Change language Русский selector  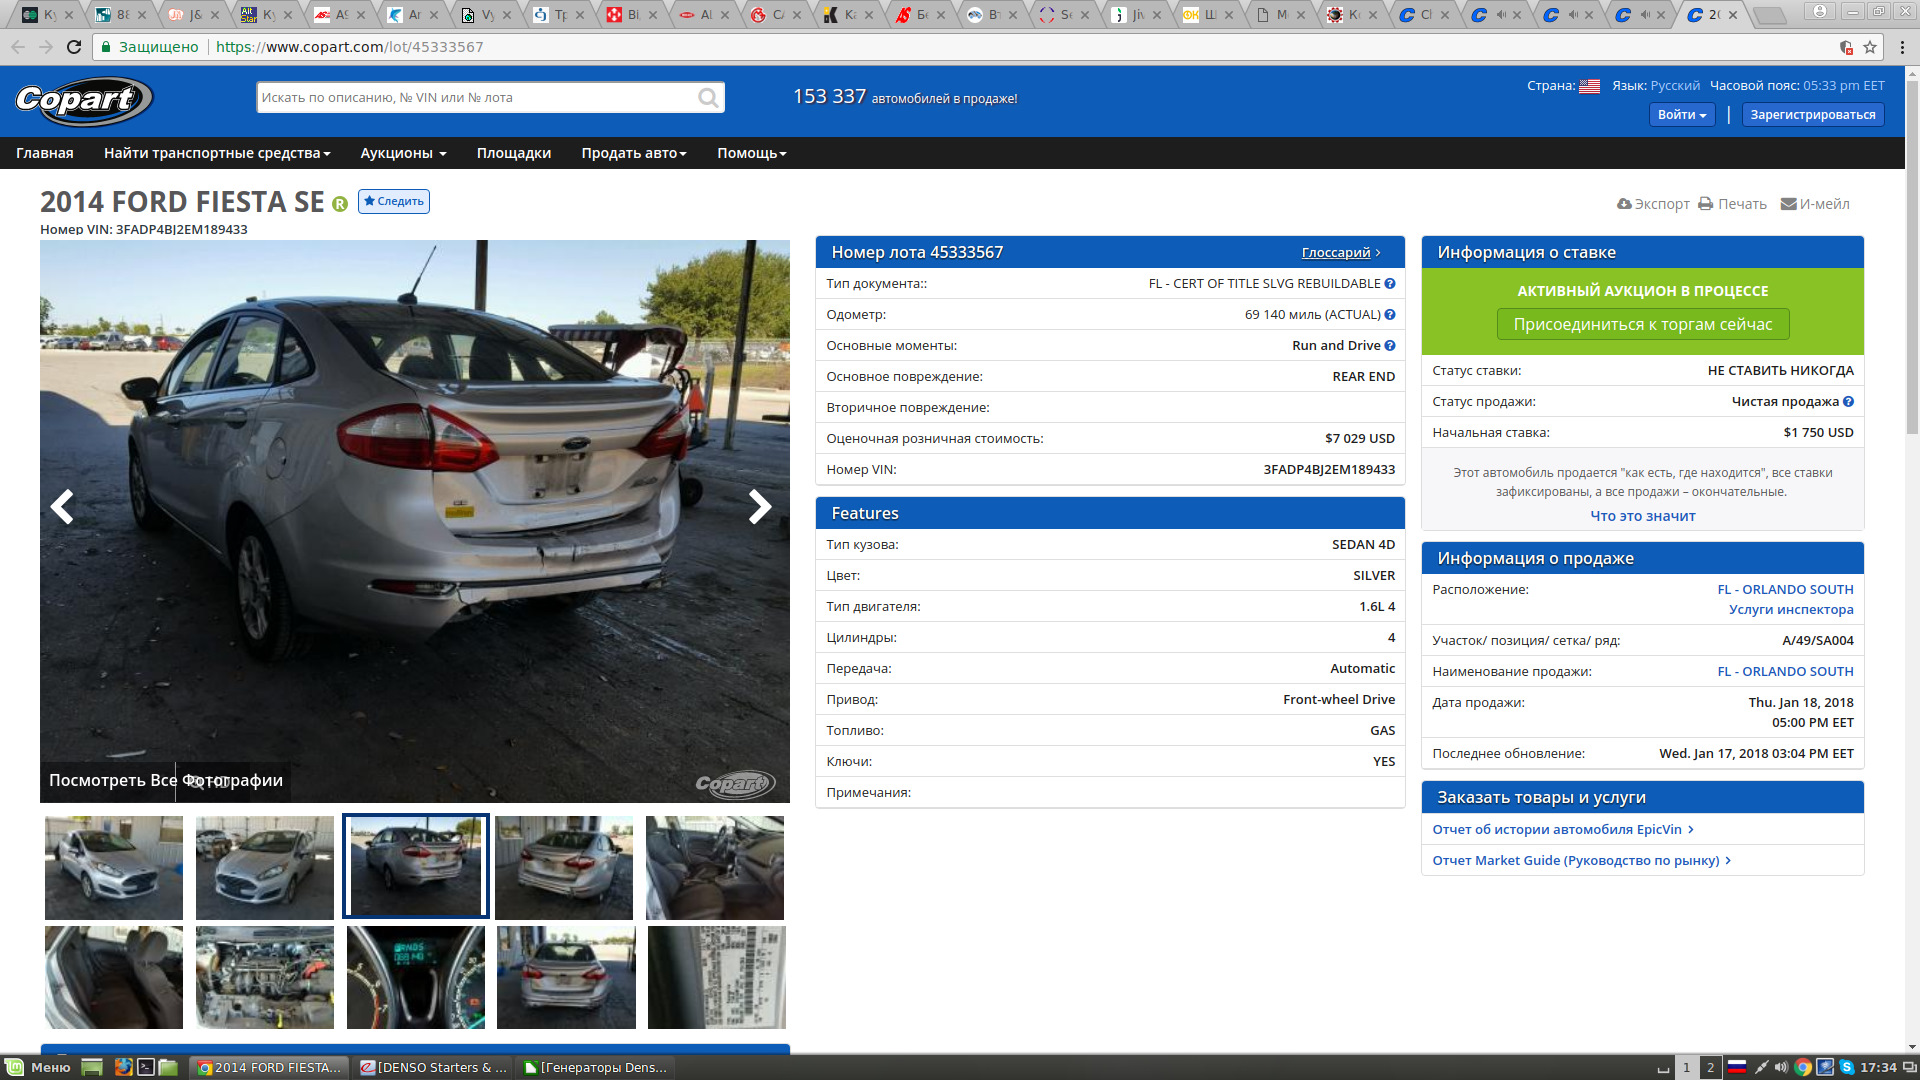1675,86
